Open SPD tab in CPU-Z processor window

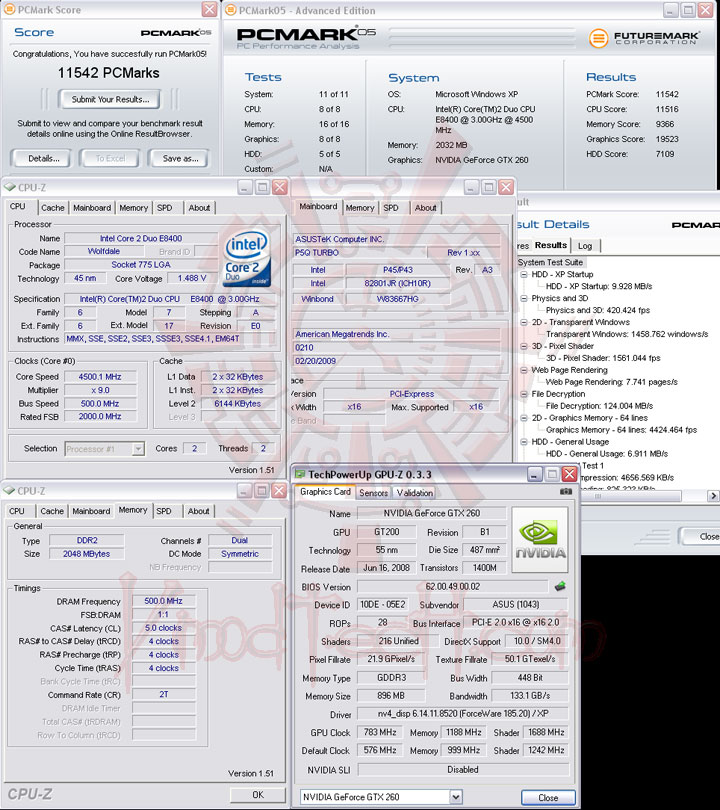tap(165, 208)
